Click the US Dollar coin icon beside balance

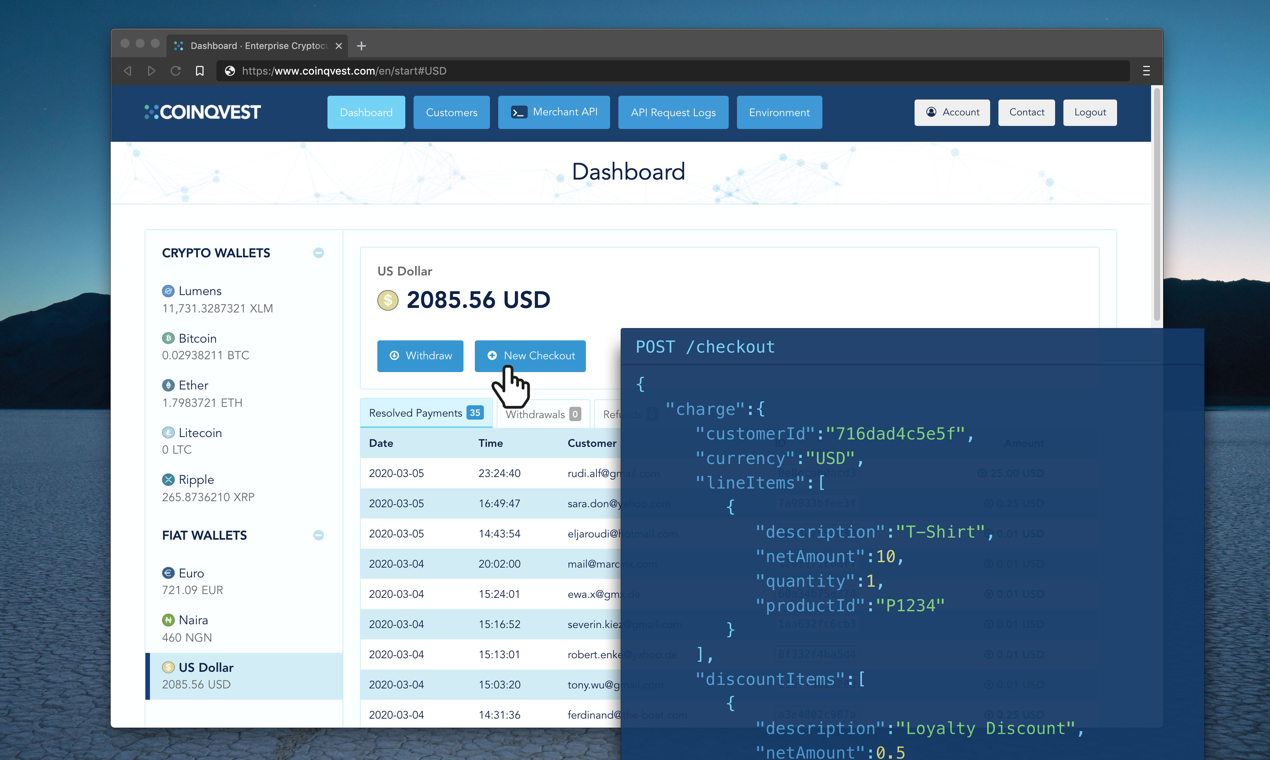click(387, 300)
